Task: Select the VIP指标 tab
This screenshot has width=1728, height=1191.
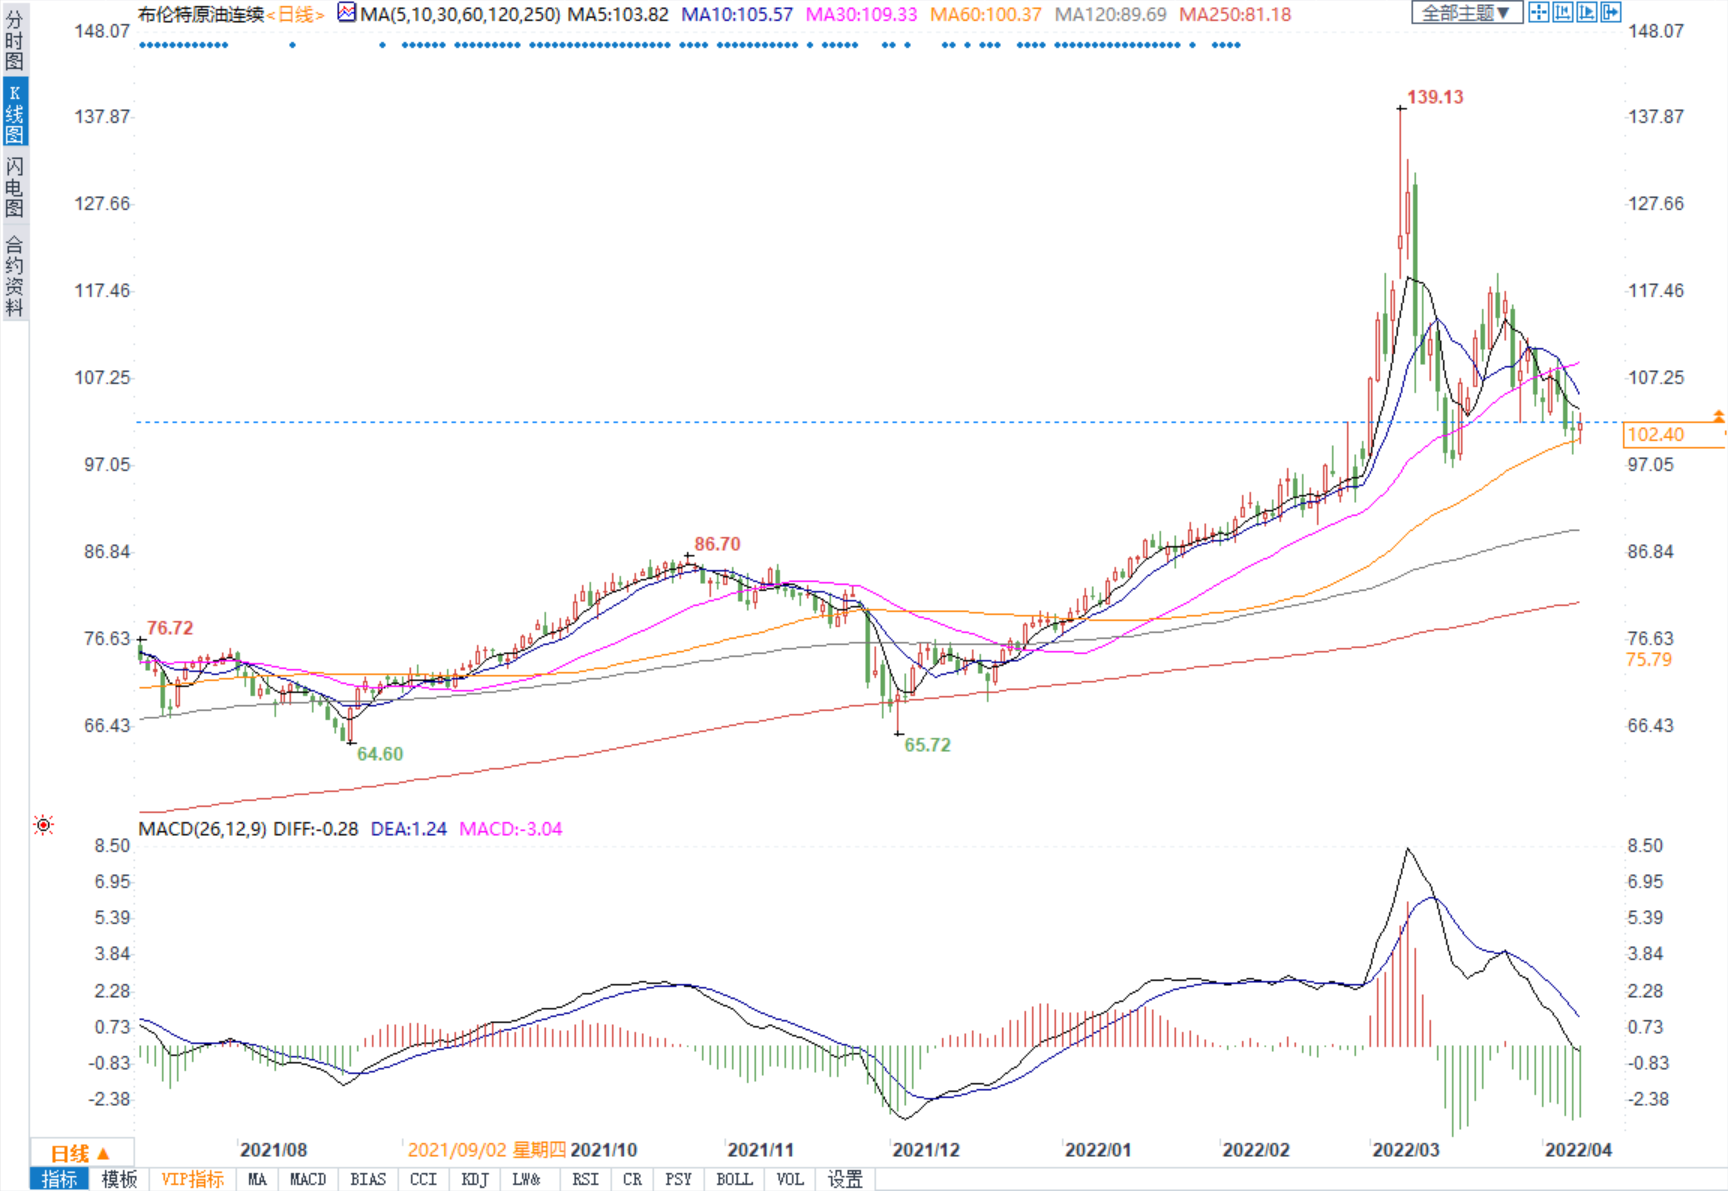Action: [x=193, y=1180]
